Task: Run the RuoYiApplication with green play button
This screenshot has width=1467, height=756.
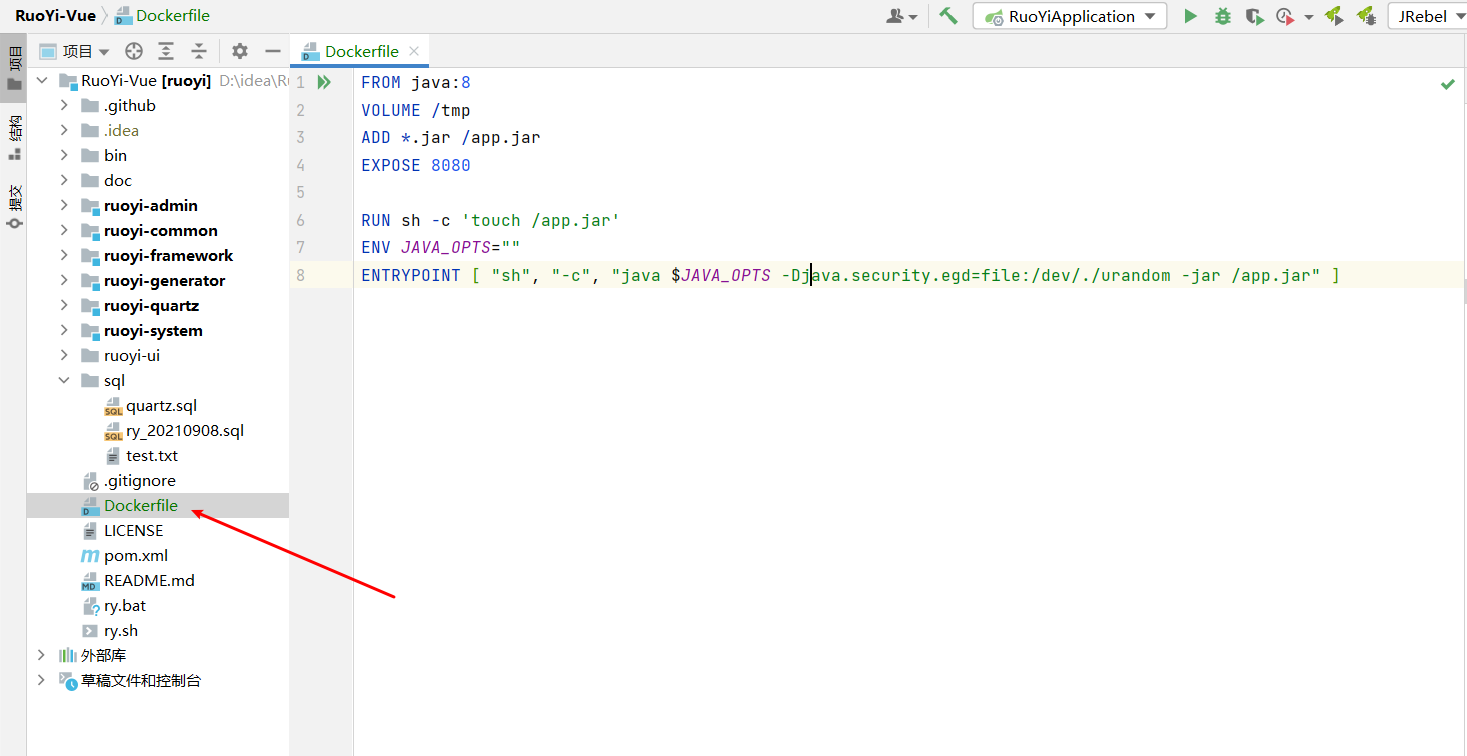Action: pos(1192,15)
